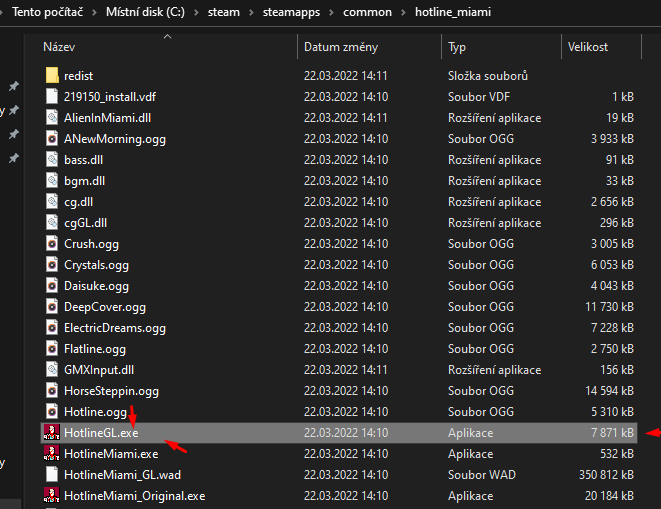Click hotline_miami breadcrumb segment
The height and width of the screenshot is (509, 661).
click(453, 12)
